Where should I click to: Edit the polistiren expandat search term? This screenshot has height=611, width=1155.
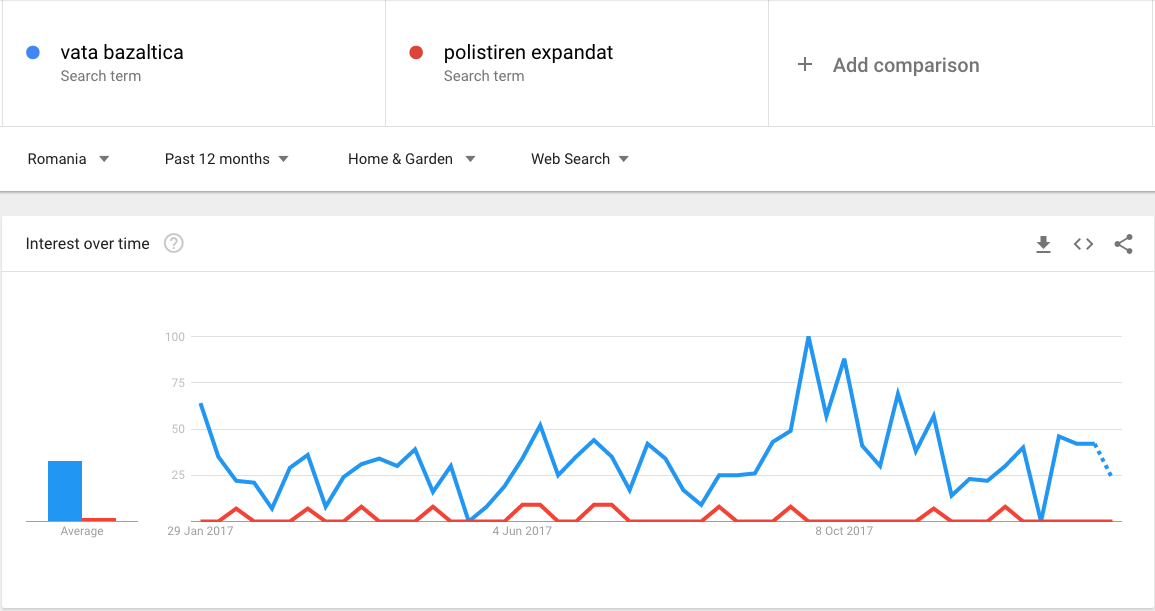tap(528, 52)
